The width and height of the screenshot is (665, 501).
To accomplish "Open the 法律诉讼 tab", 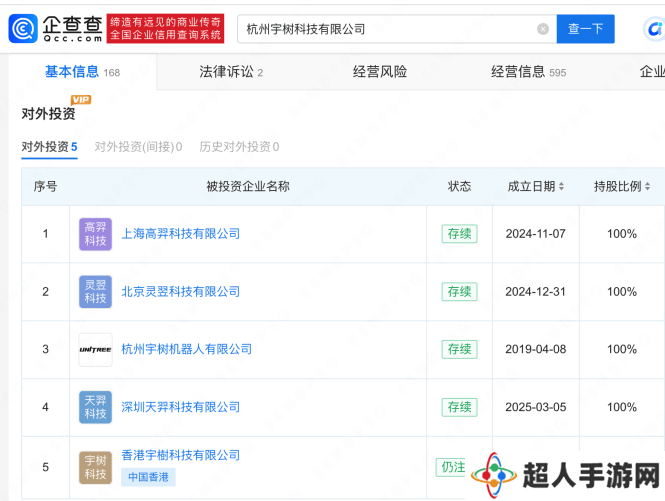I will 231,72.
